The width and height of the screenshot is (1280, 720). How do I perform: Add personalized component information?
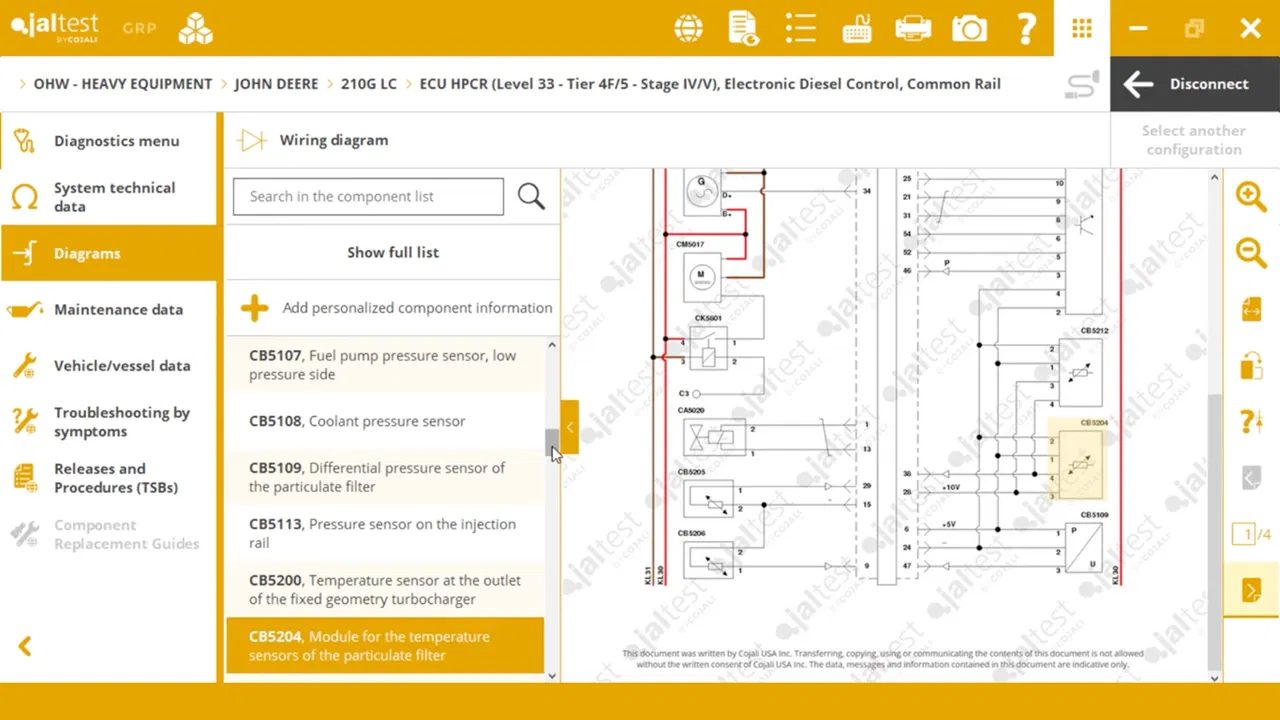click(397, 308)
